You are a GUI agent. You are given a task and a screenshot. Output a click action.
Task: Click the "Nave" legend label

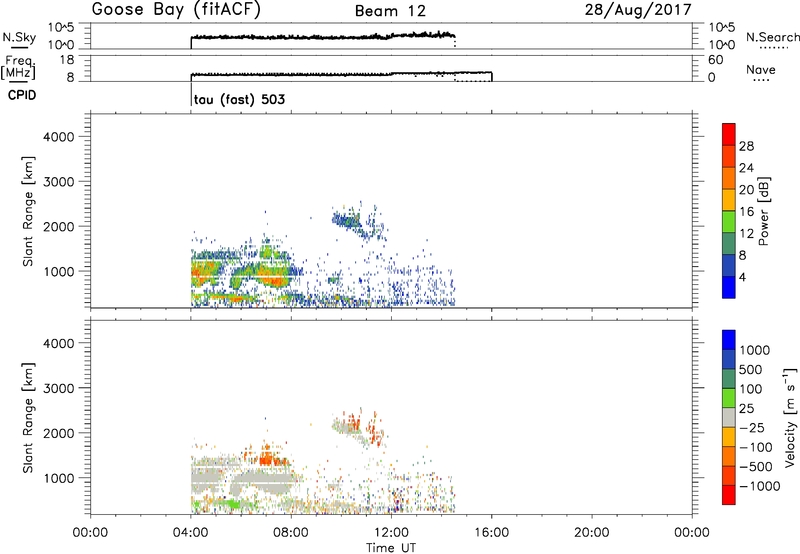click(x=761, y=70)
